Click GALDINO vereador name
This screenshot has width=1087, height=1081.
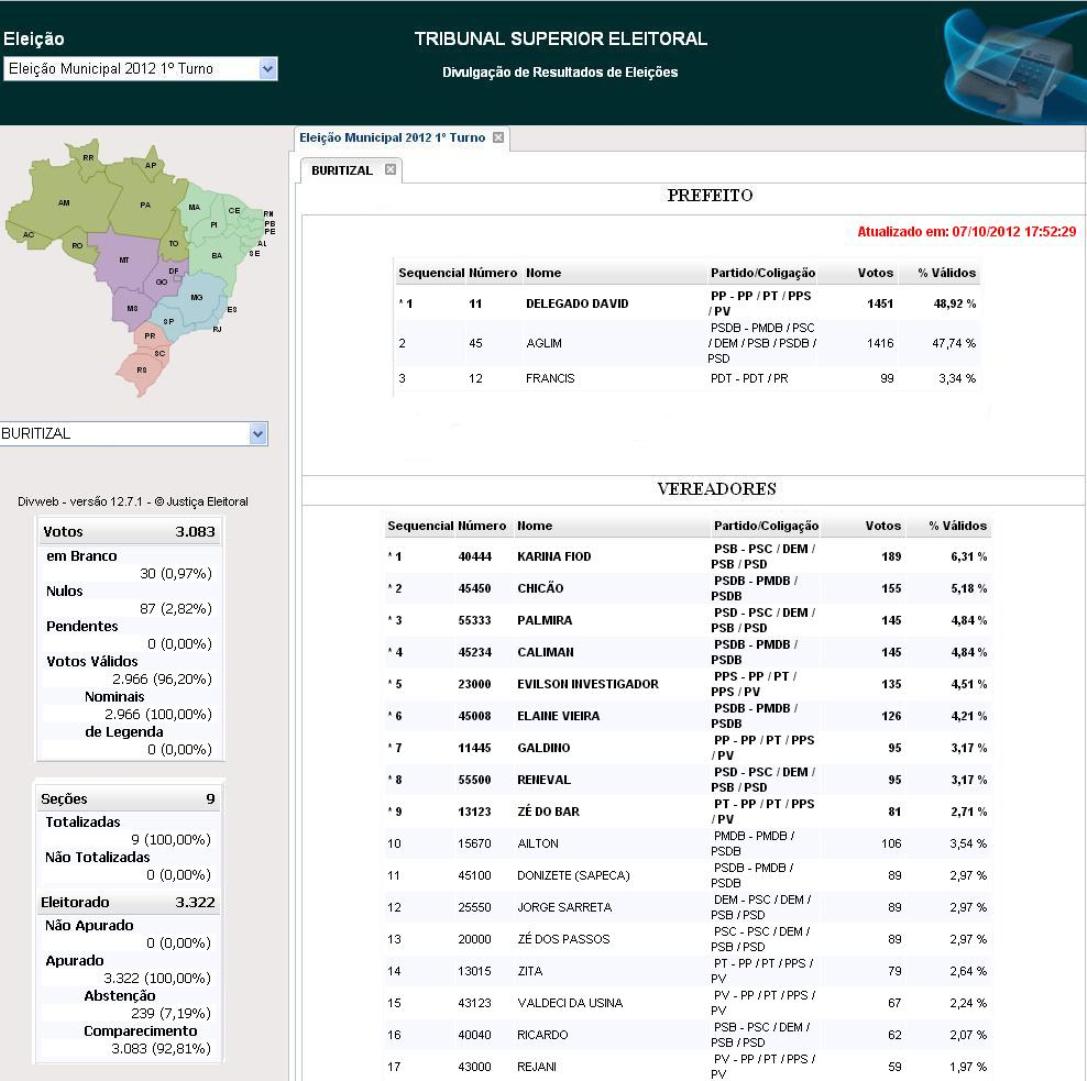(544, 747)
